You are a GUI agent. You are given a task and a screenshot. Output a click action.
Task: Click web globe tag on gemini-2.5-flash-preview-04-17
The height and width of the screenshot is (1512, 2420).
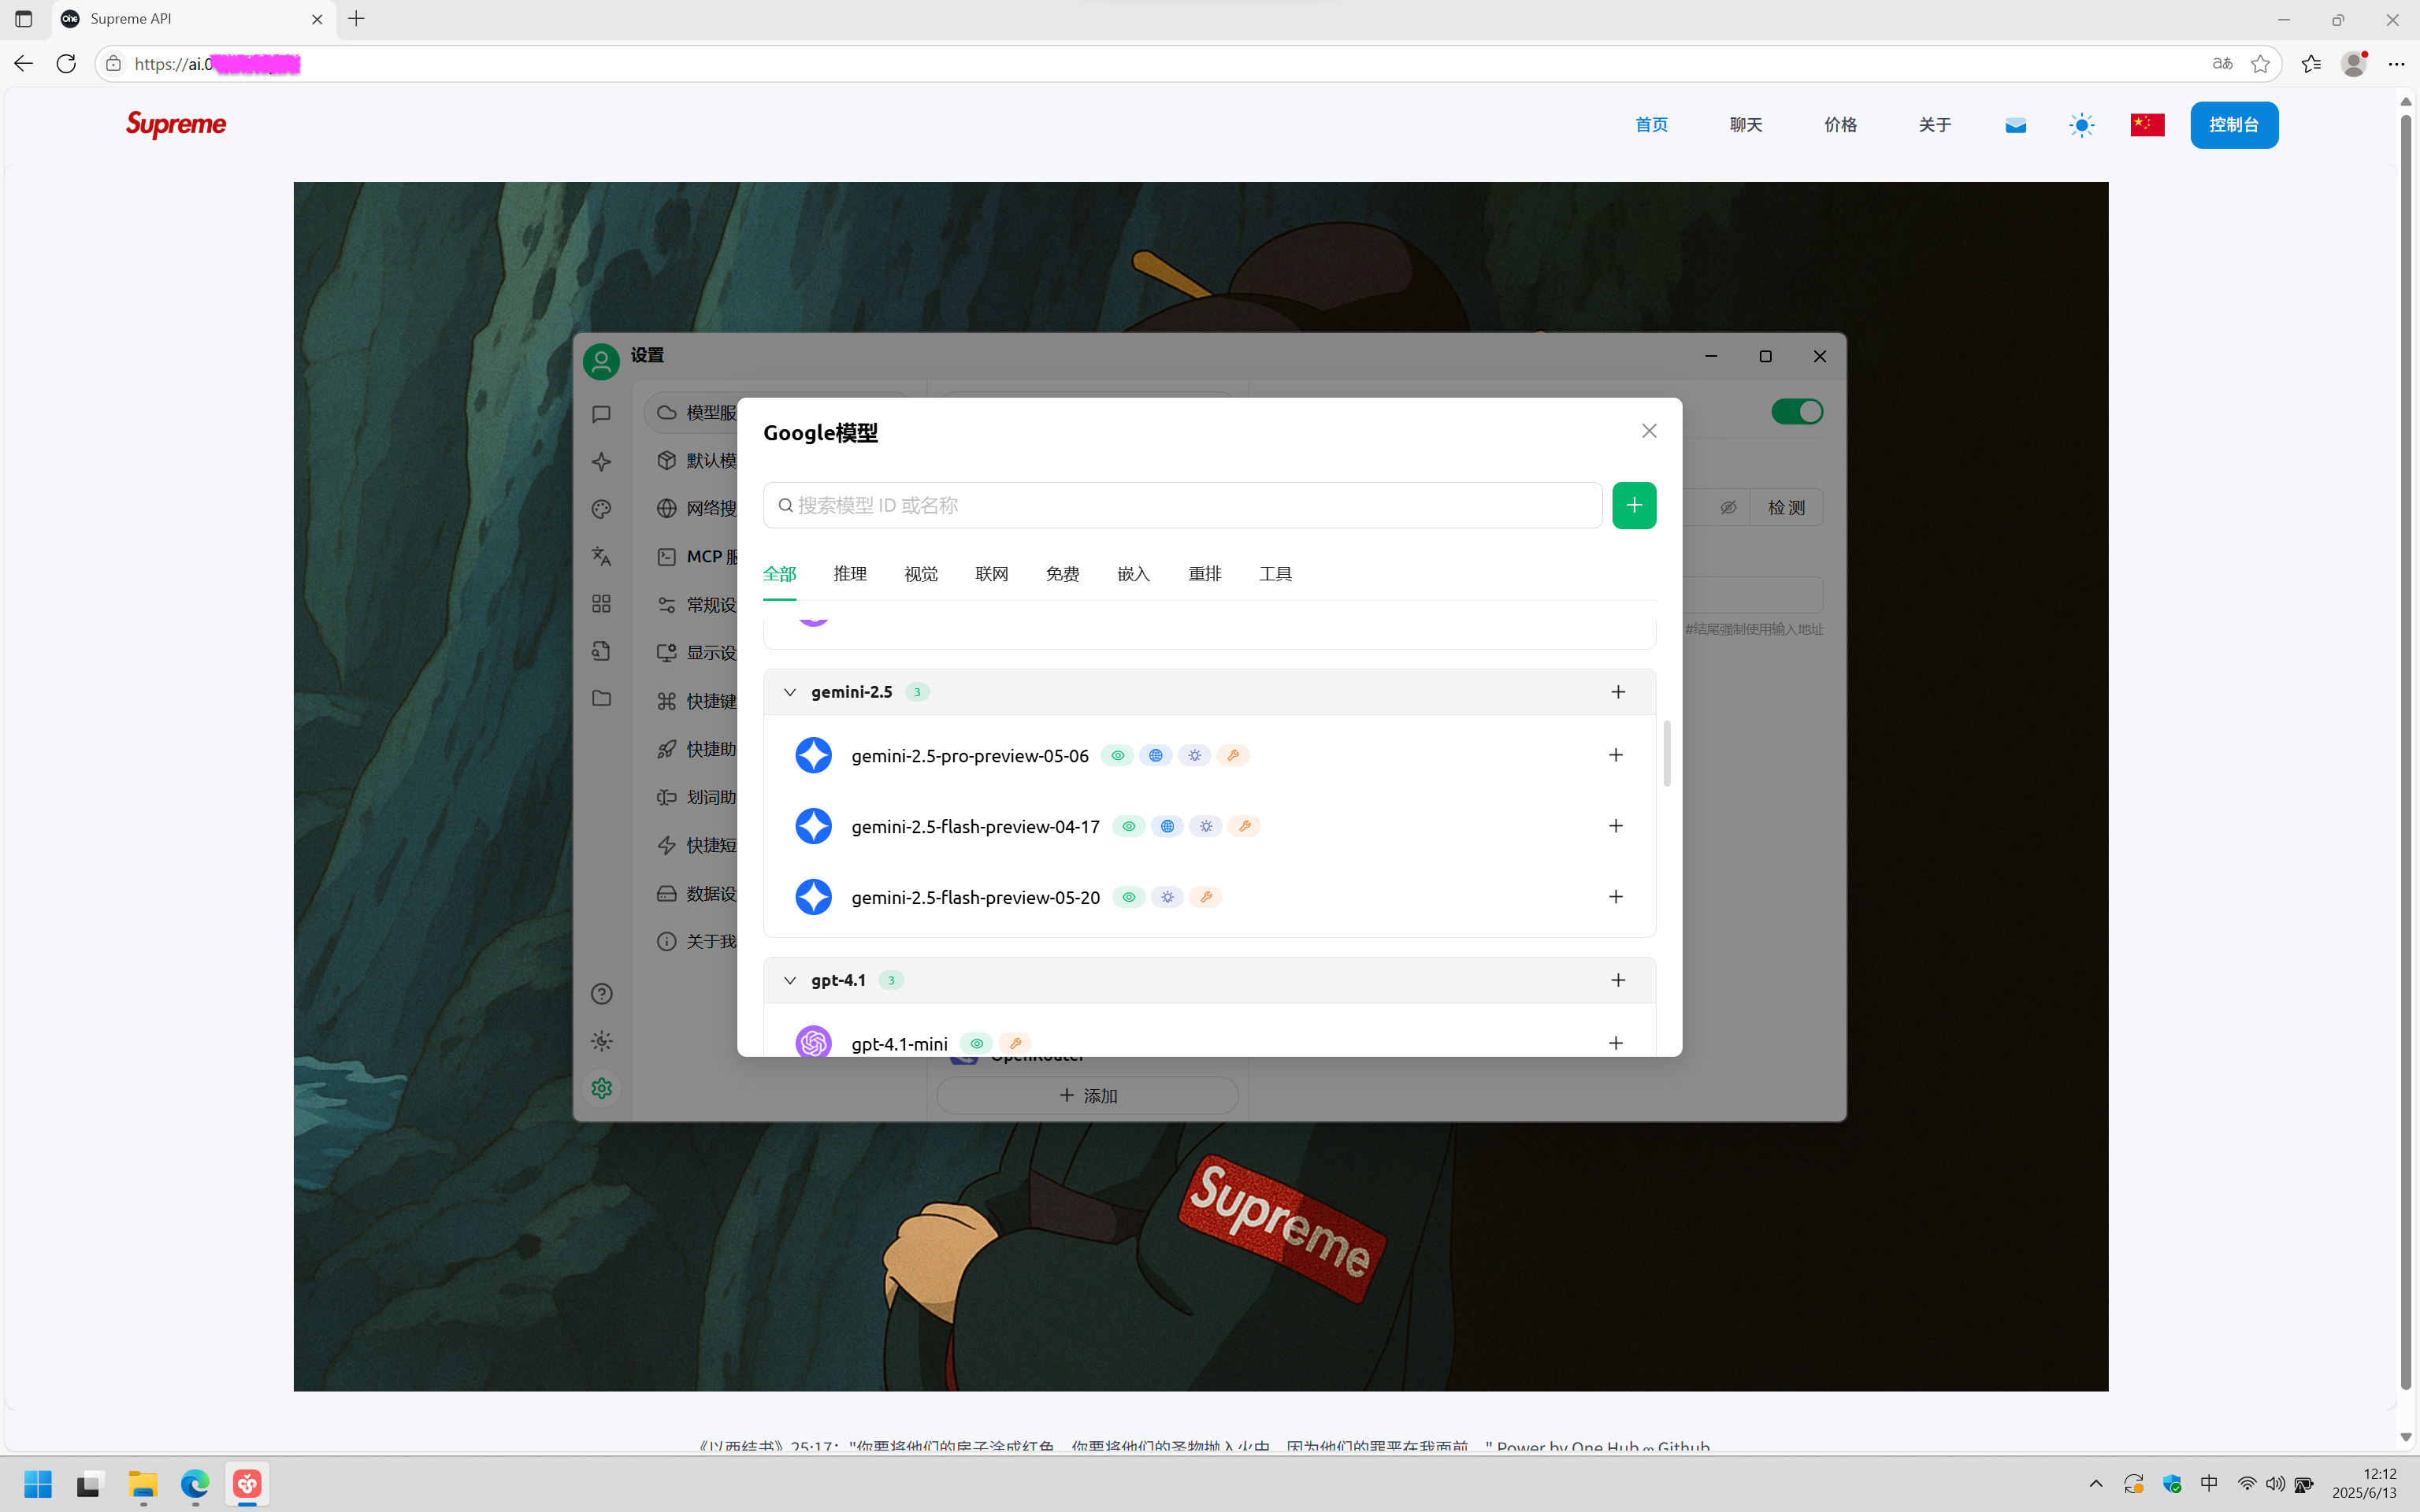pyautogui.click(x=1167, y=826)
